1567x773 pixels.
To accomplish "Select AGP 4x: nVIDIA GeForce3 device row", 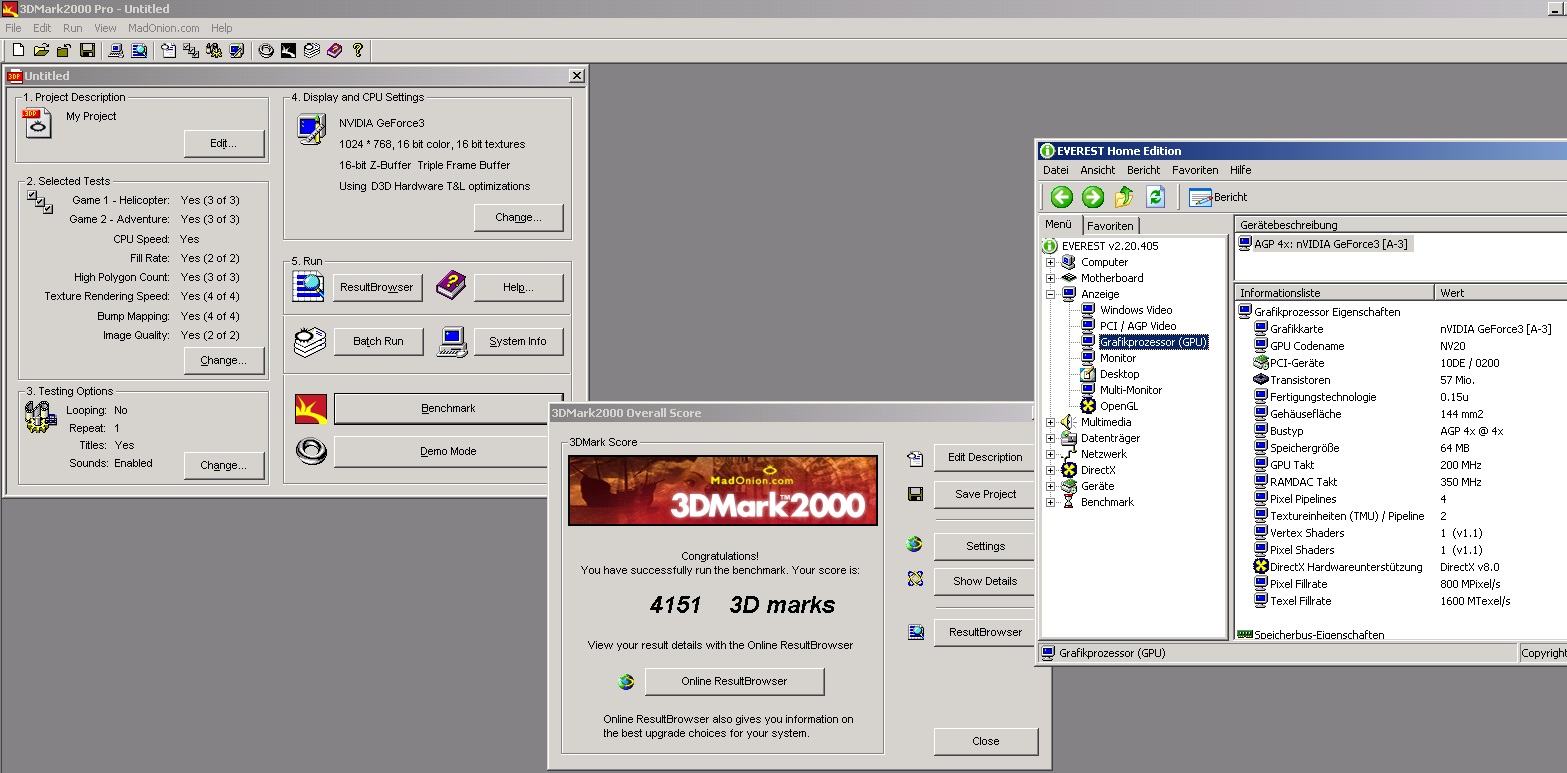I will (x=1324, y=243).
